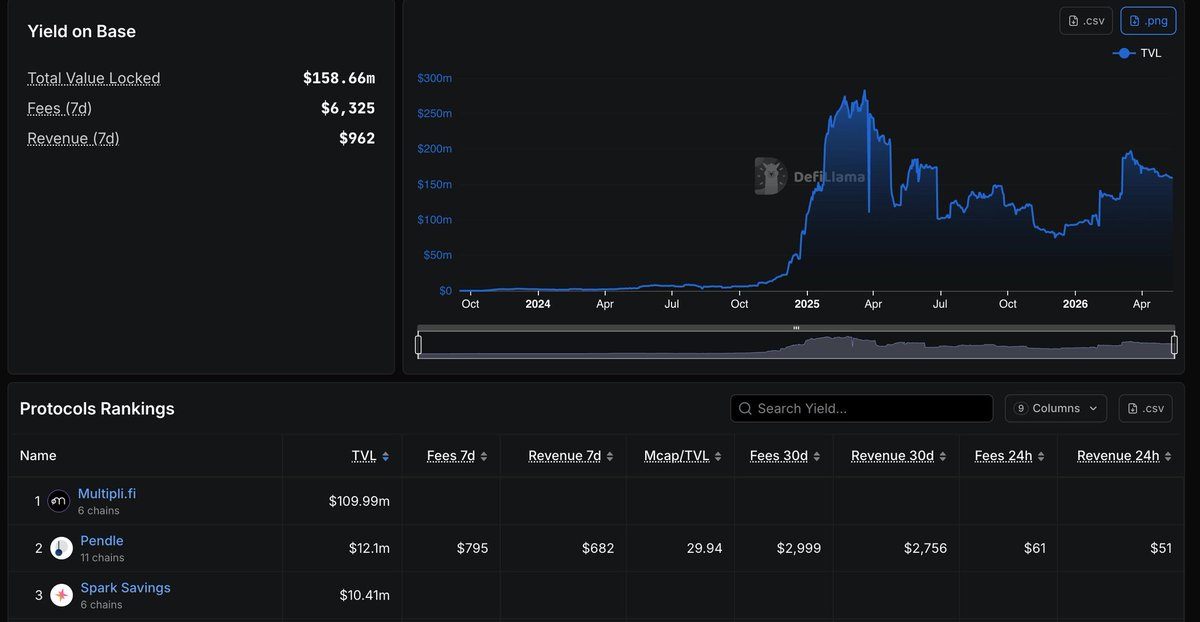Click Pendle's $795 fees 7d cell
This screenshot has height=622, width=1200.
coord(472,548)
